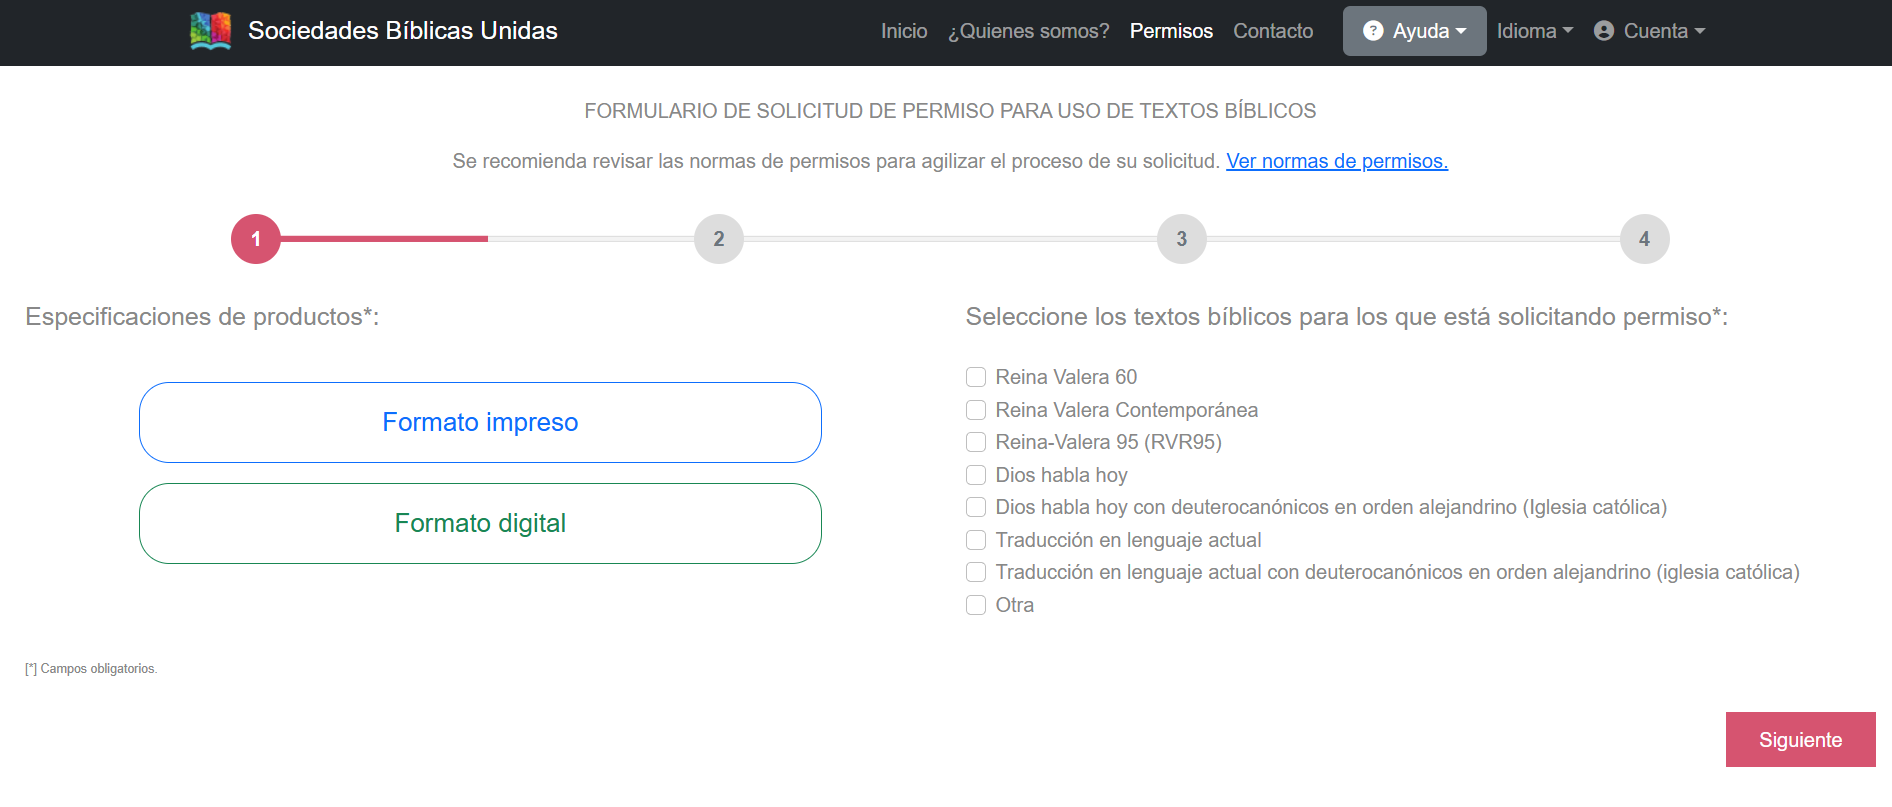Select the Dios habla hoy checkbox

click(976, 475)
